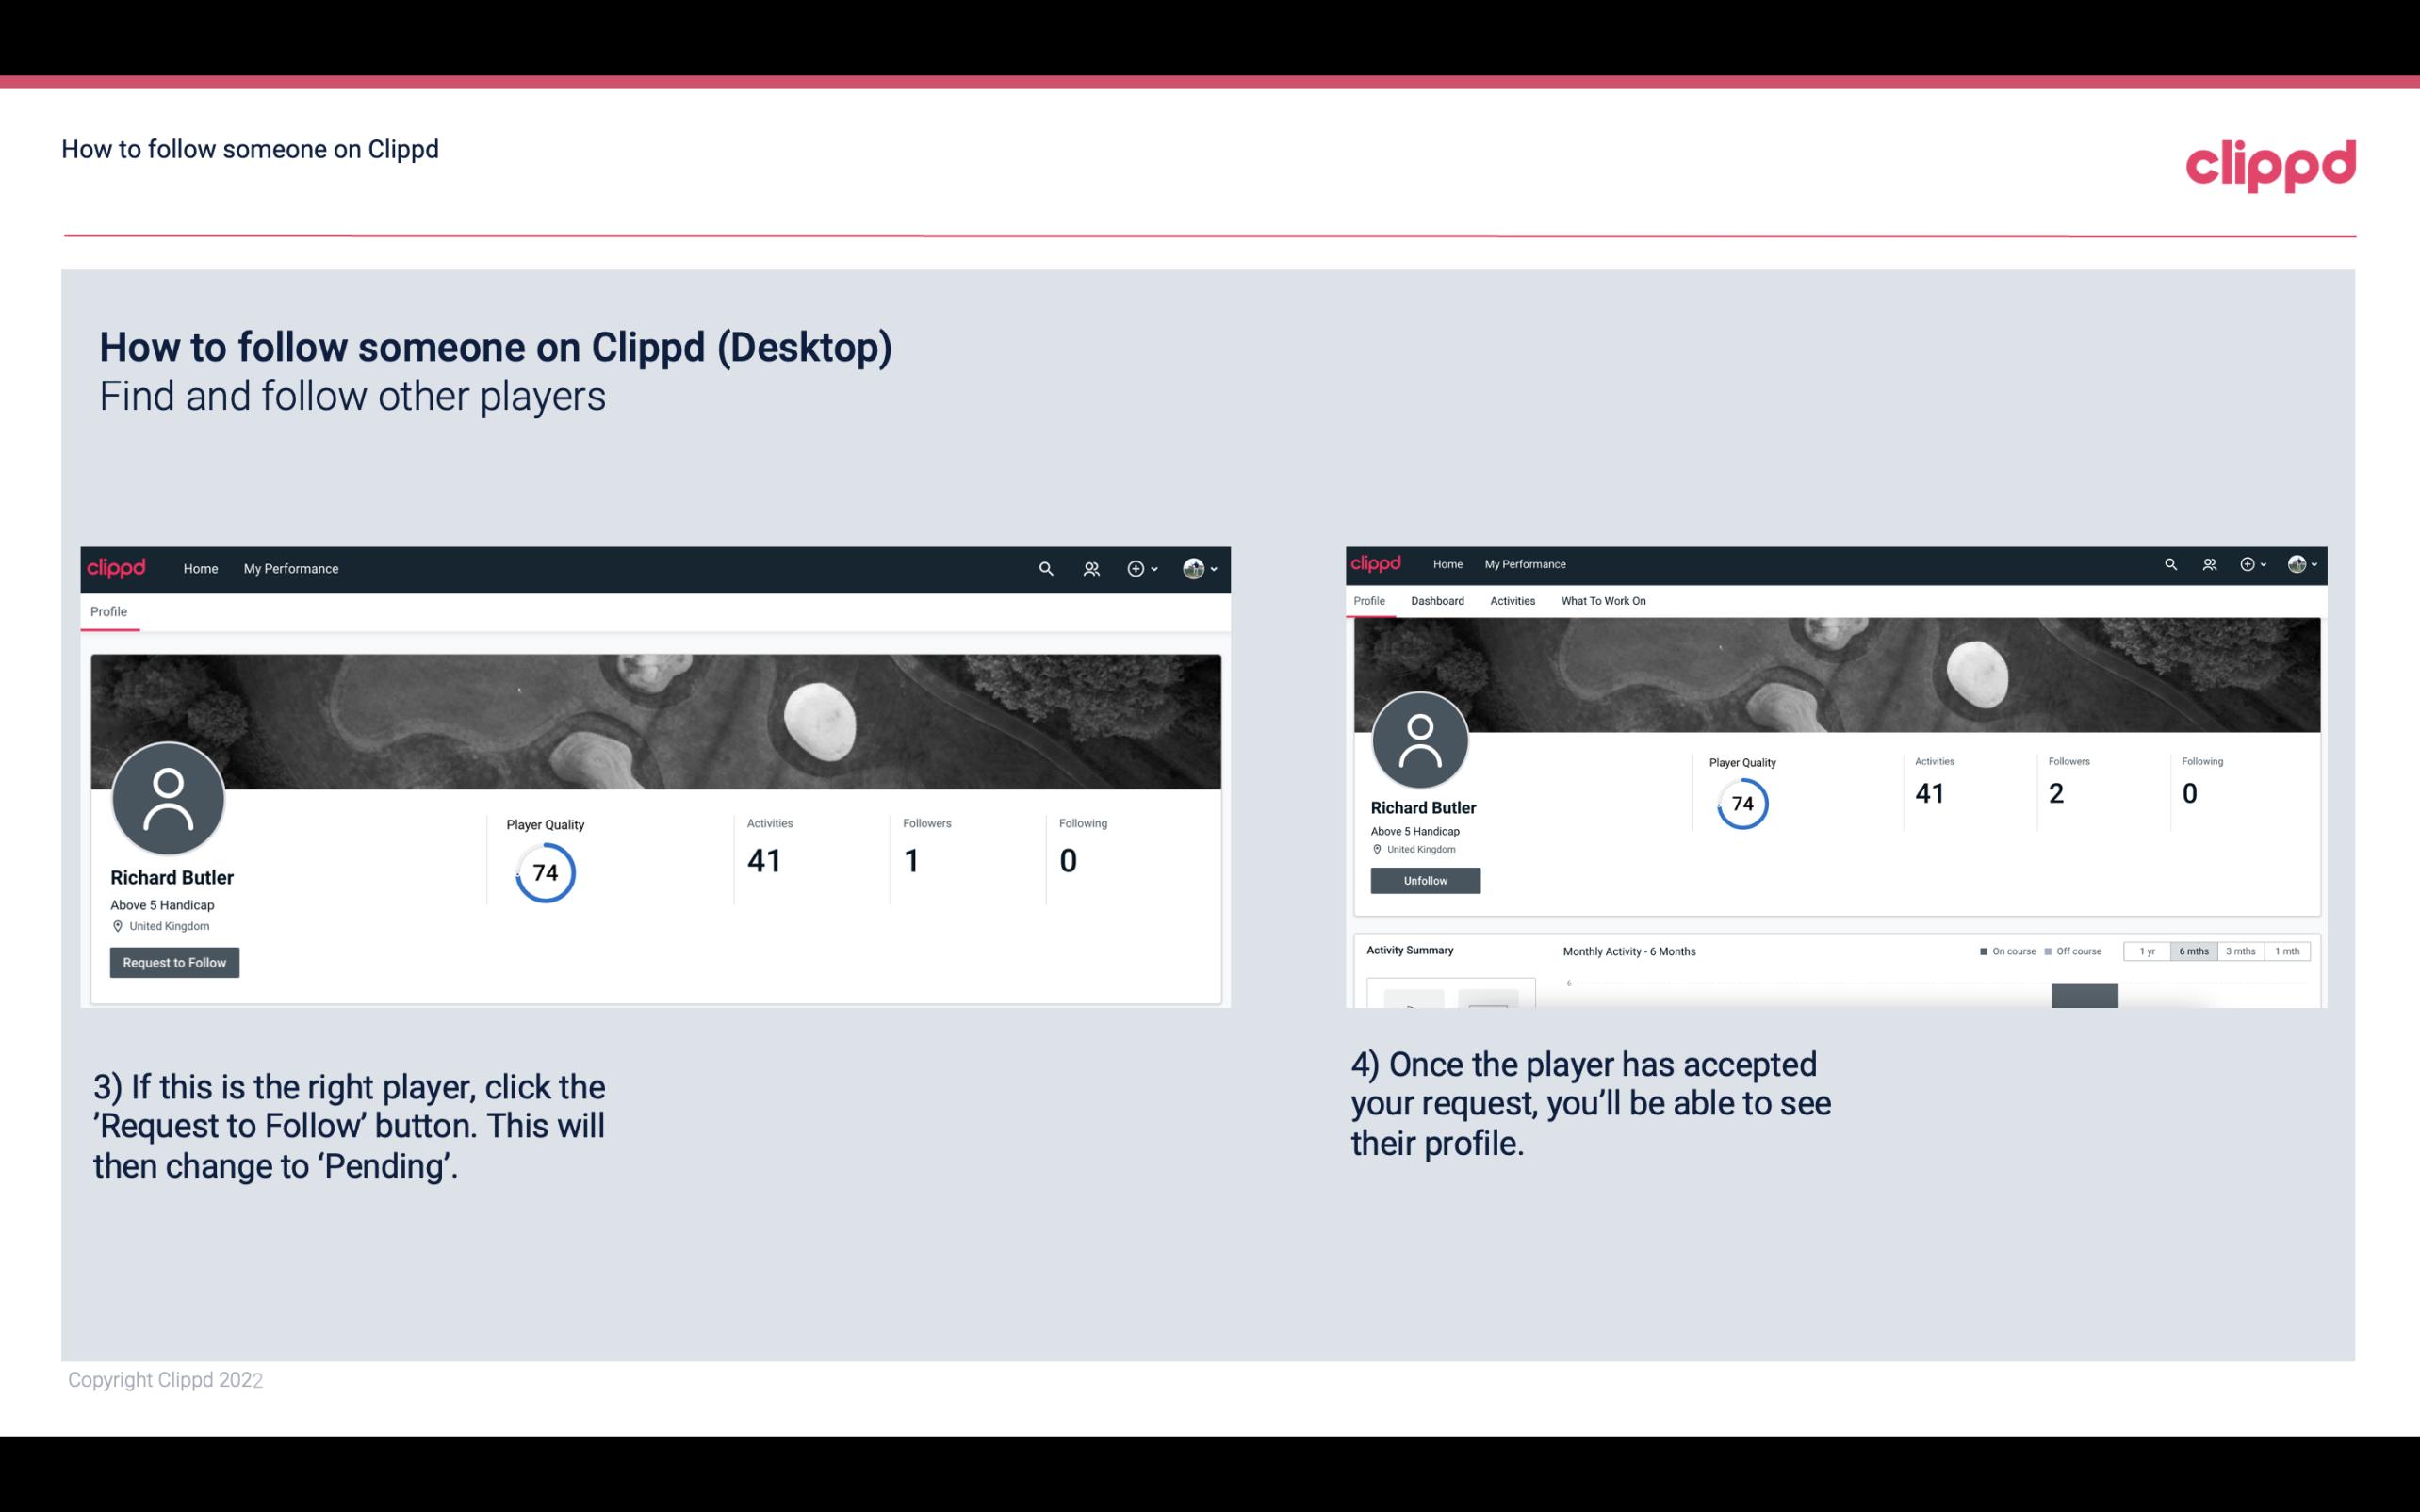
Task: Click the Request to Follow button
Action: pos(174,962)
